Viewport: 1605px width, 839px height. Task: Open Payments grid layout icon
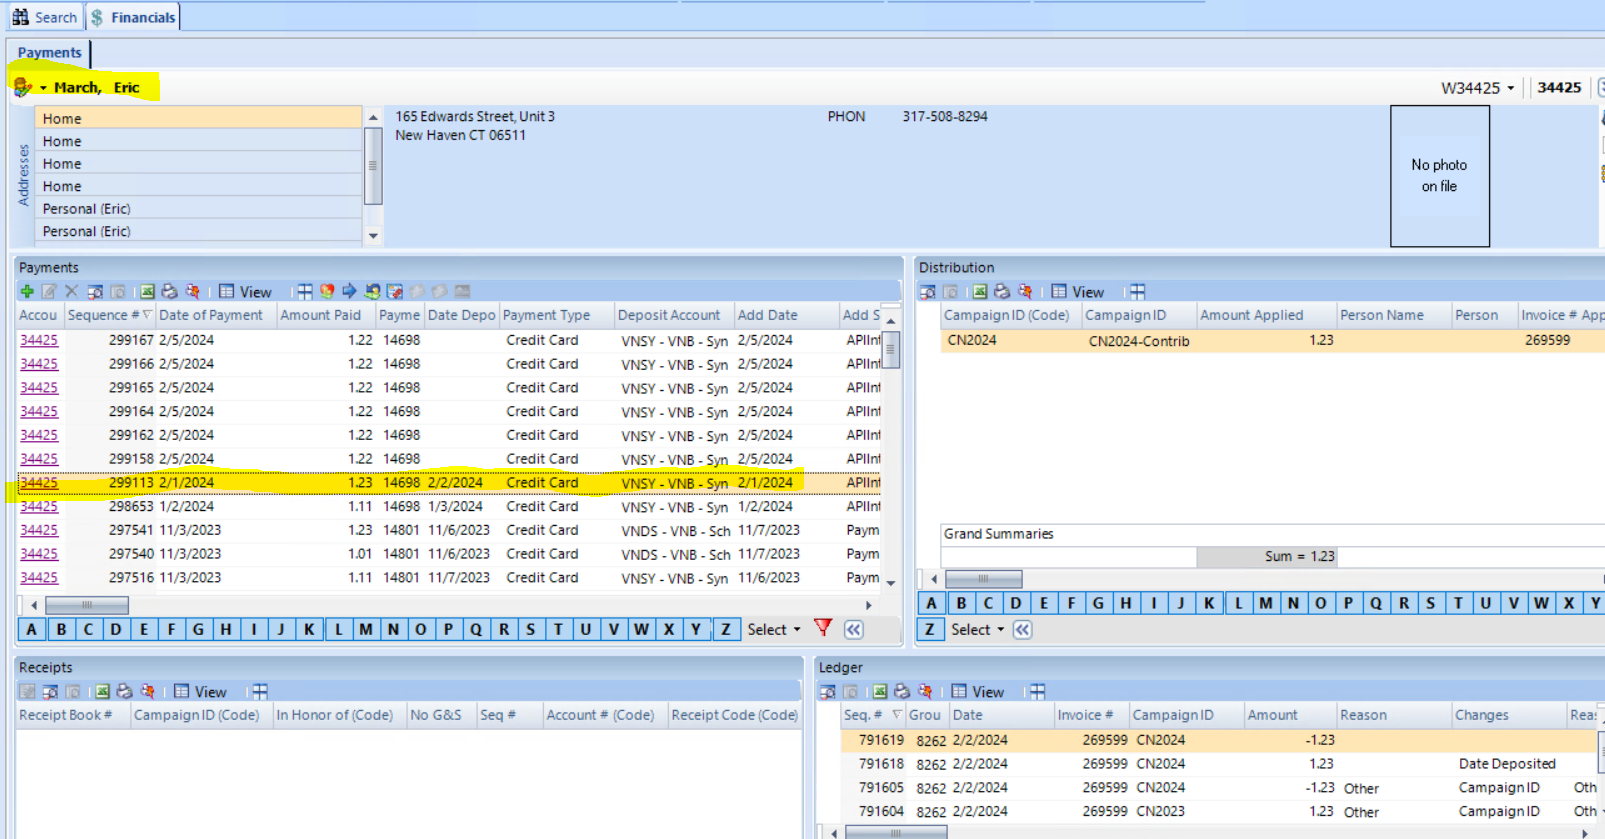click(x=304, y=291)
